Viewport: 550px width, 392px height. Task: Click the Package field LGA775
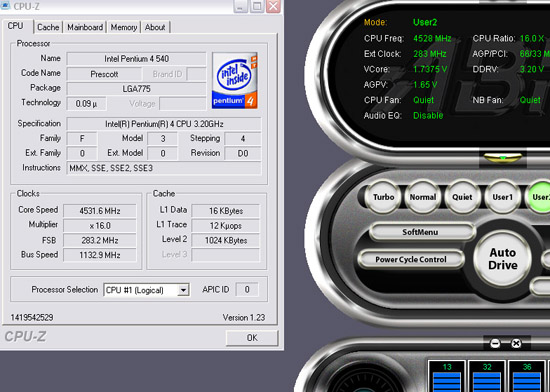coord(136,89)
